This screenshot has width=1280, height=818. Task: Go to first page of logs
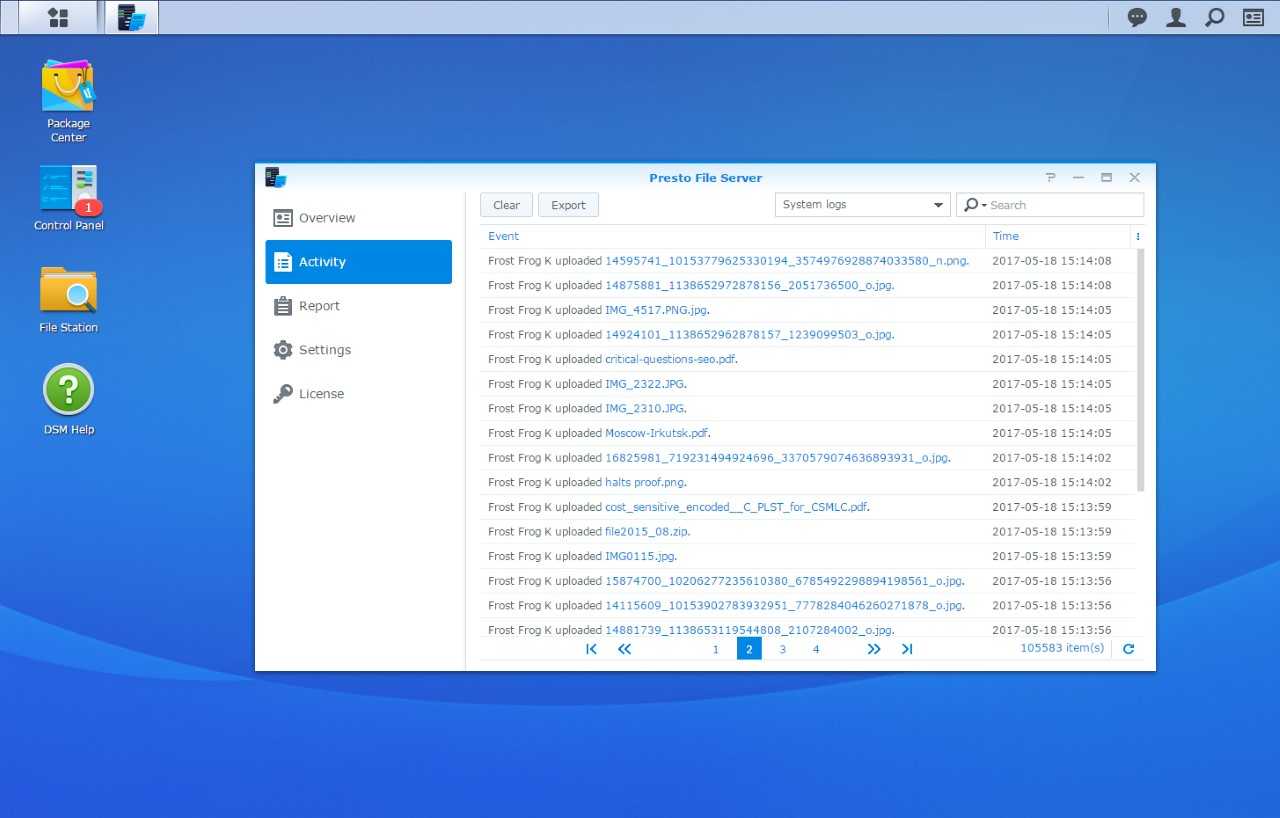point(591,649)
